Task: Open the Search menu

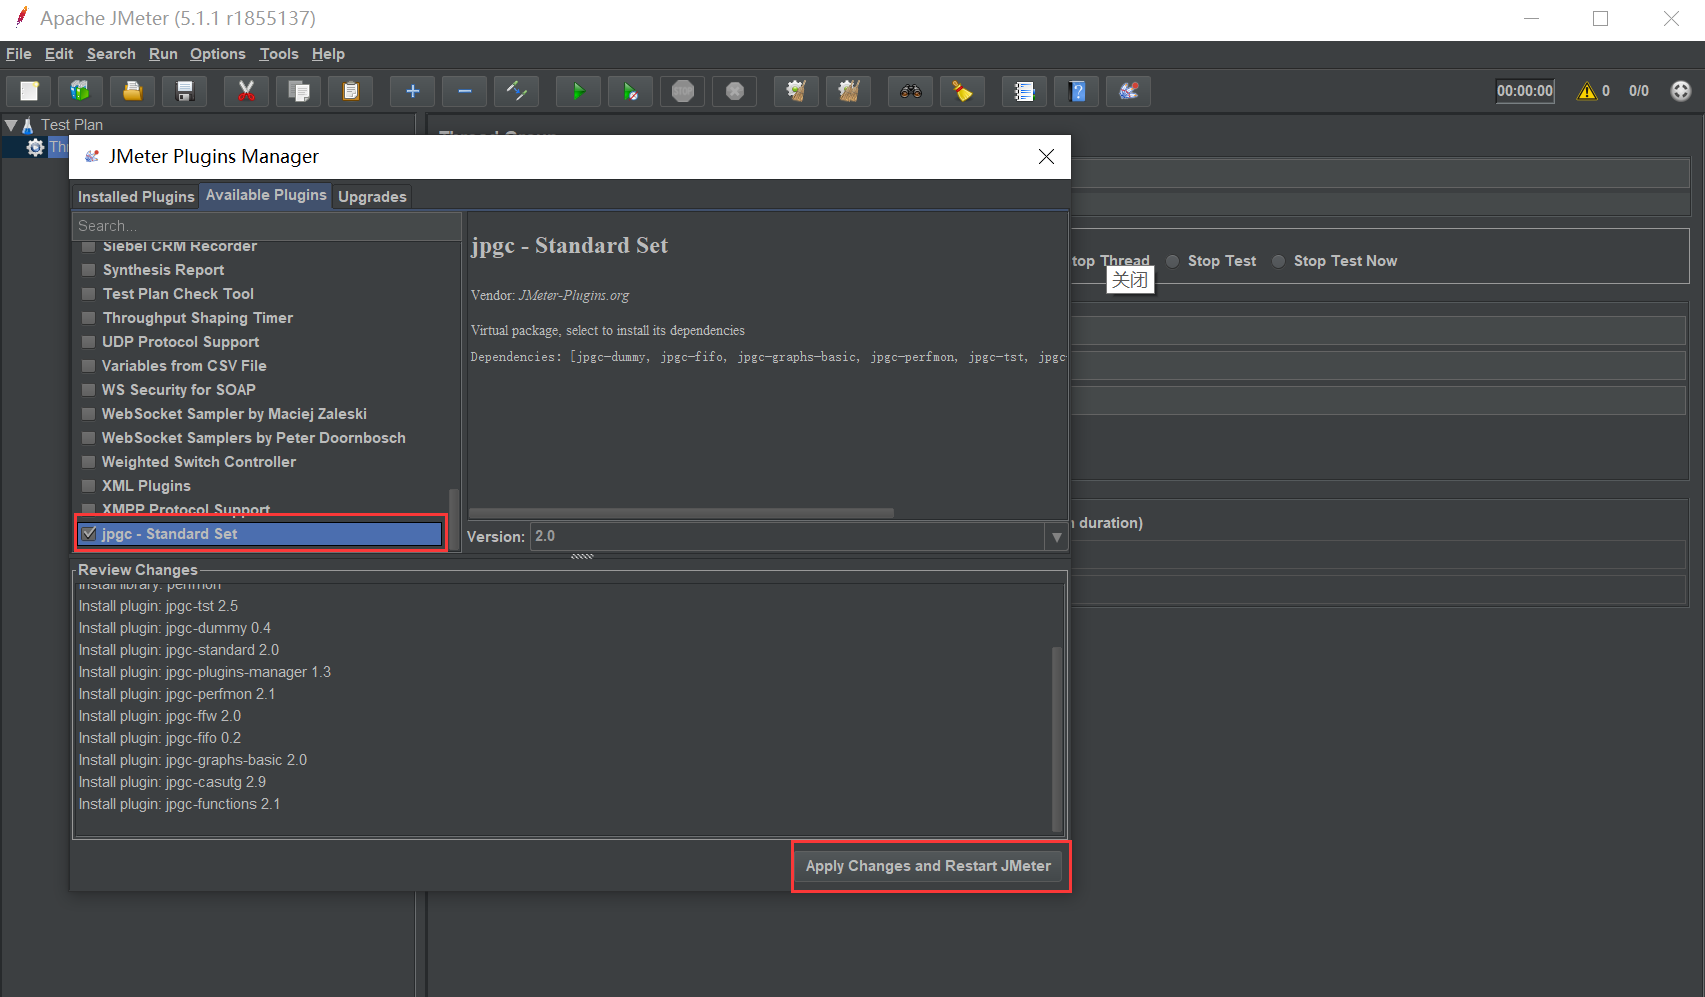Action: coord(111,54)
